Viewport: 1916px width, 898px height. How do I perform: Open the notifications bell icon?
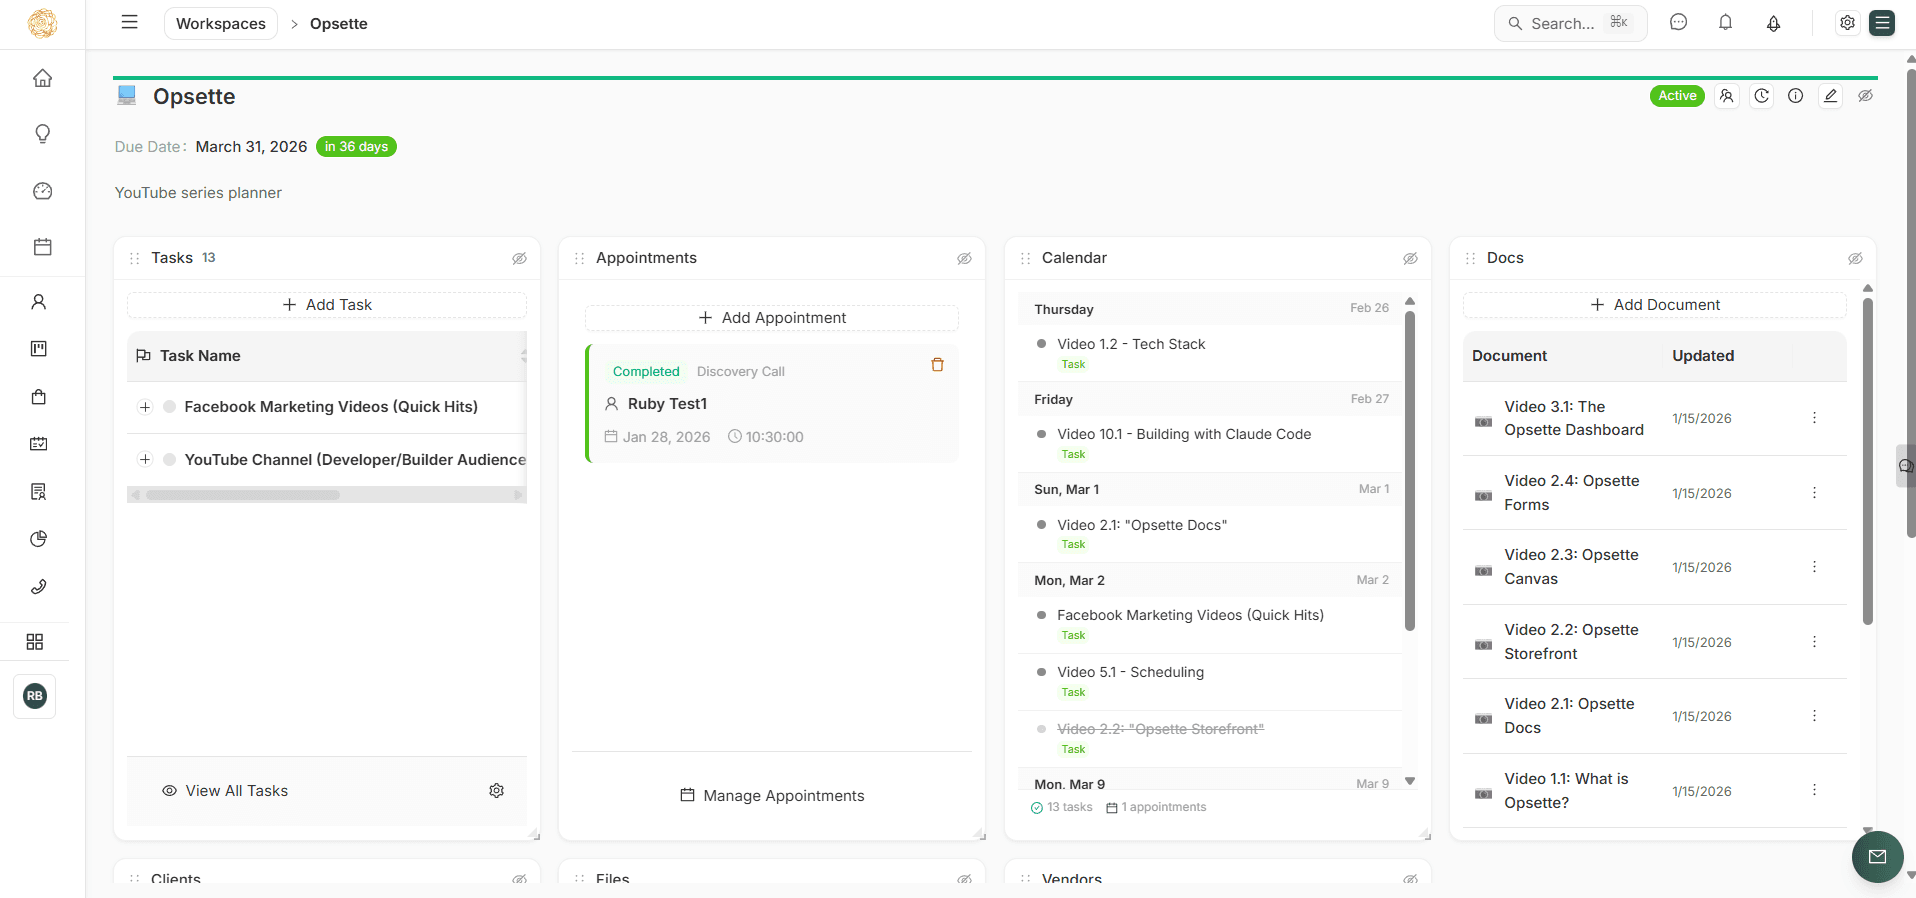(1726, 22)
